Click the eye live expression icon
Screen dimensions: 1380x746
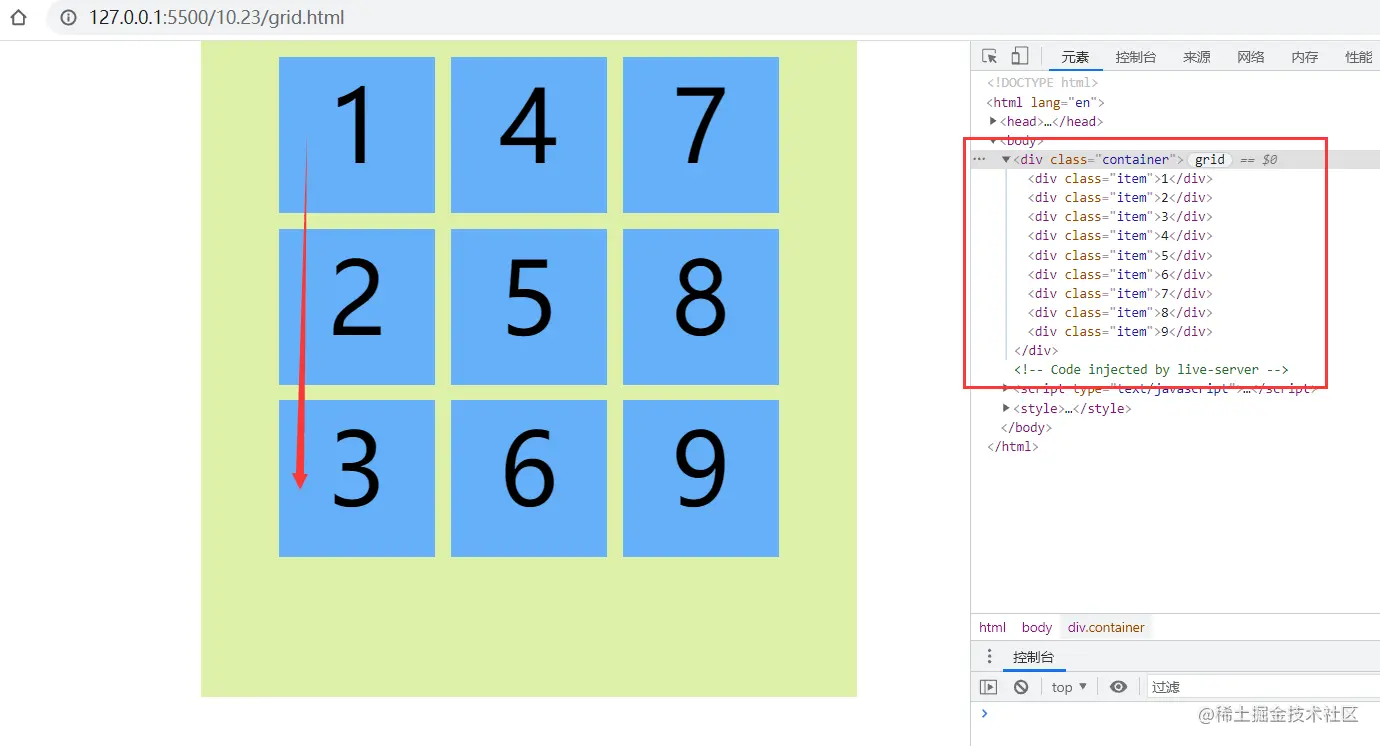click(1119, 687)
